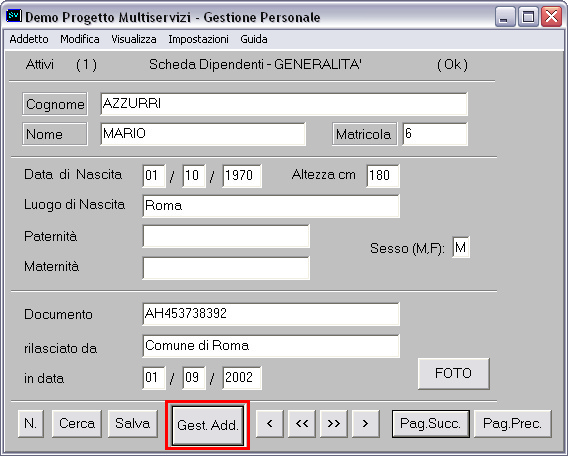Click the Attivi status label
The width and height of the screenshot is (568, 456).
coord(40,64)
